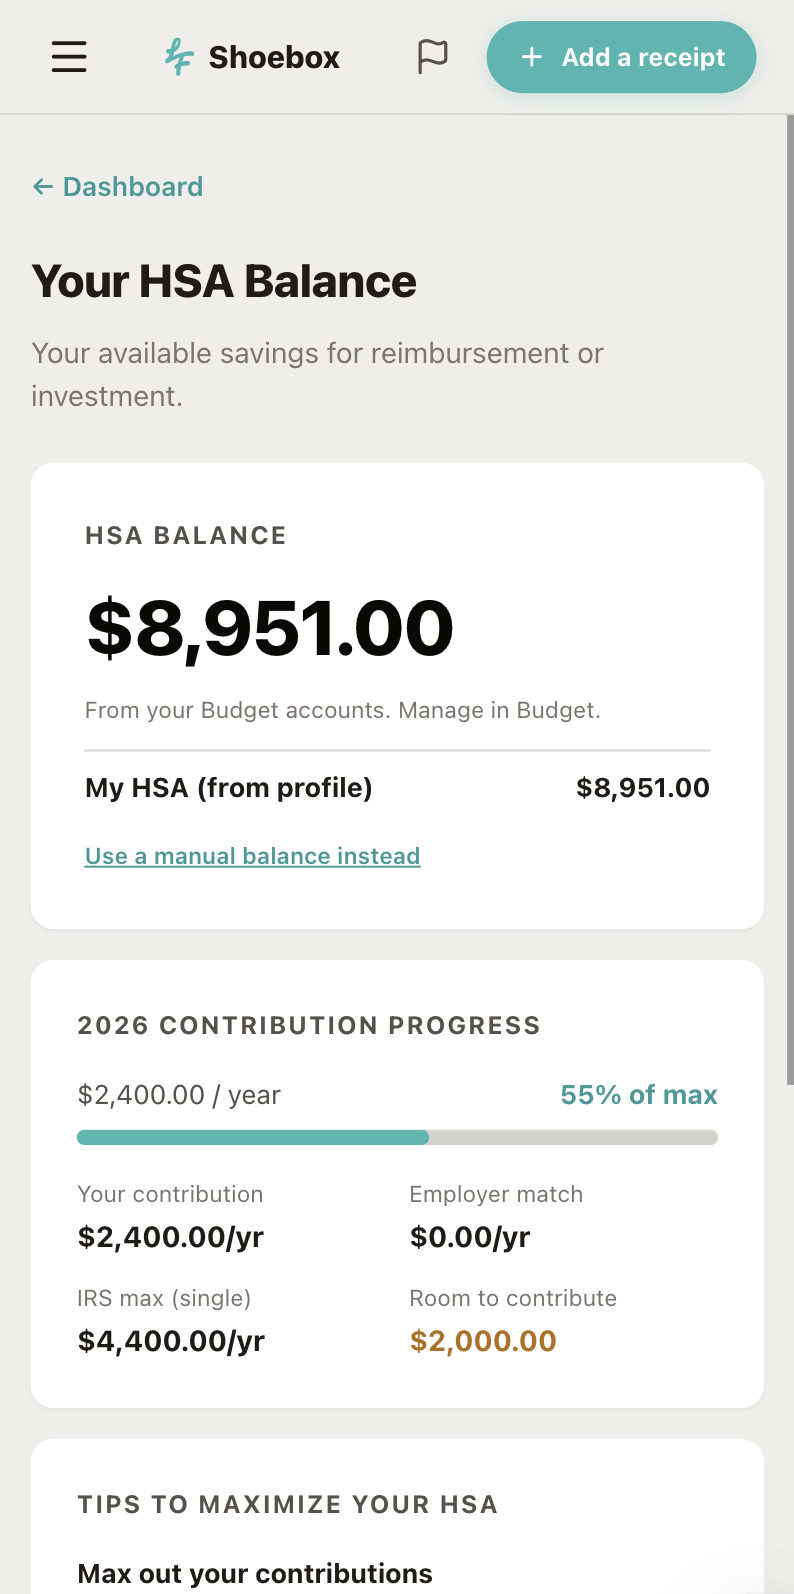Click the Room to contribute $2,000.00 value
The height and width of the screenshot is (1594, 794).
(x=483, y=1341)
